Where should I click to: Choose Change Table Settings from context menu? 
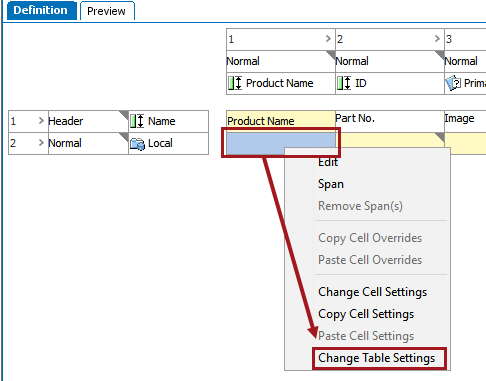377,358
